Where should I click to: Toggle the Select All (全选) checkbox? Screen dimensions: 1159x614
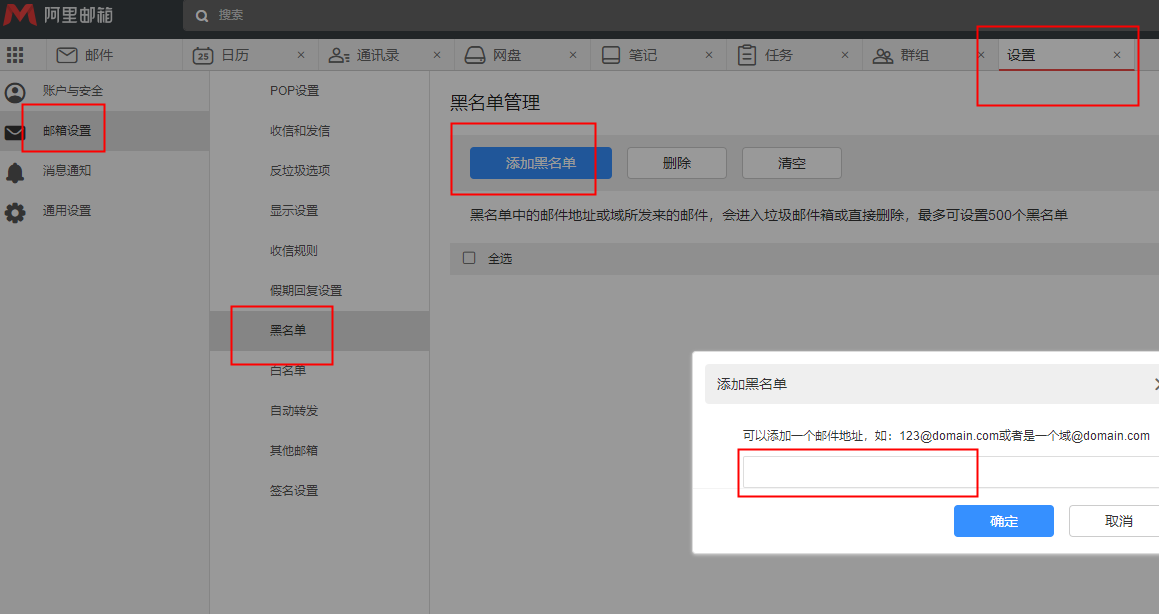(469, 258)
